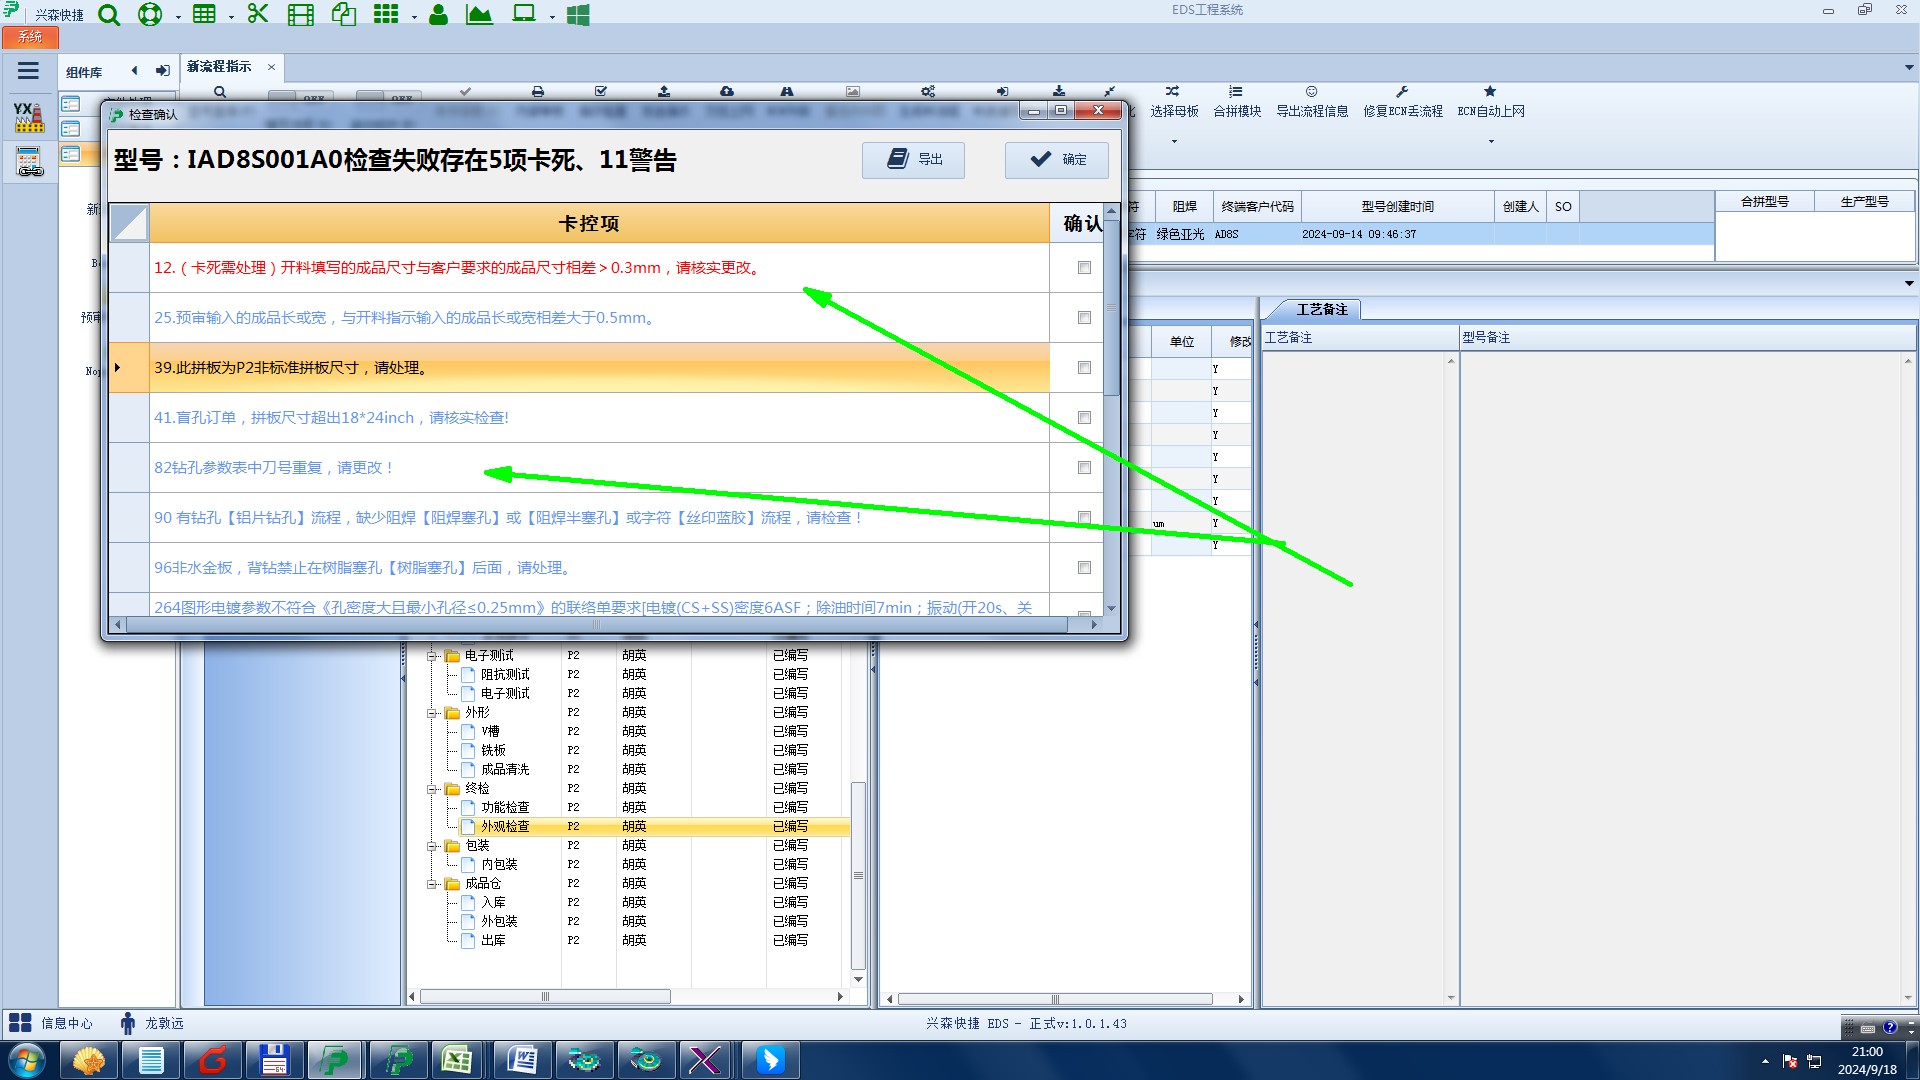Switch to the 工艺备注 tab
Screen dimensions: 1920x1080
tap(1321, 309)
